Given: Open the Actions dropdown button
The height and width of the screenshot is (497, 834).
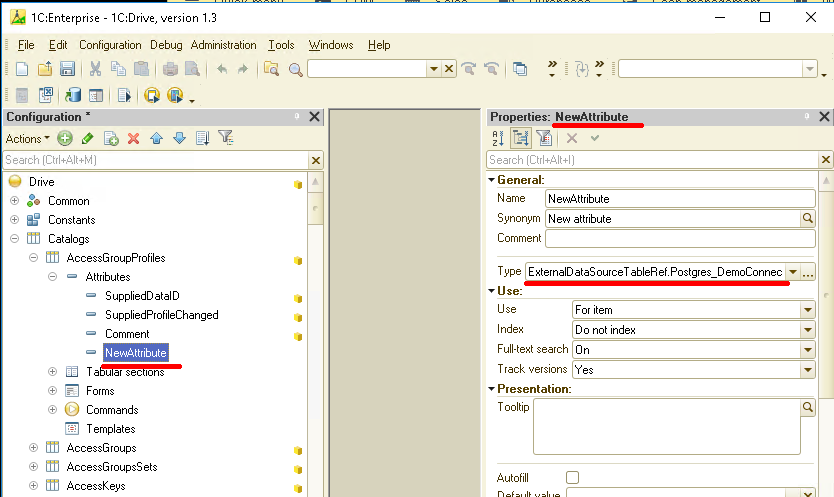Looking at the screenshot, I should pos(27,139).
